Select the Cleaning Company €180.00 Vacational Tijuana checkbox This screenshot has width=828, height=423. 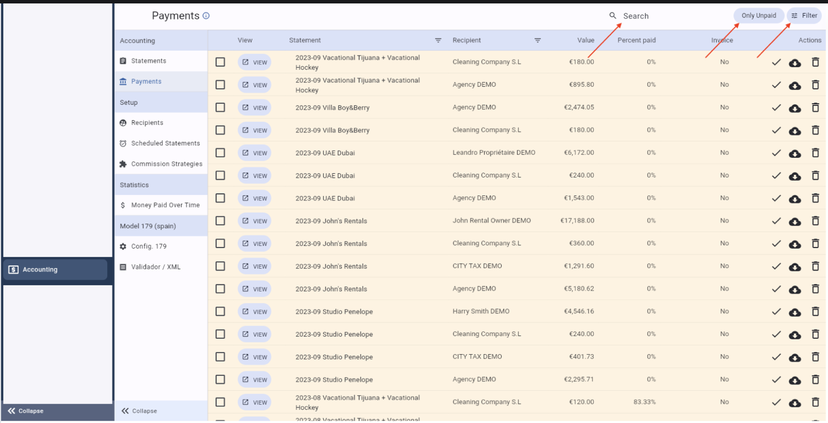coord(220,62)
